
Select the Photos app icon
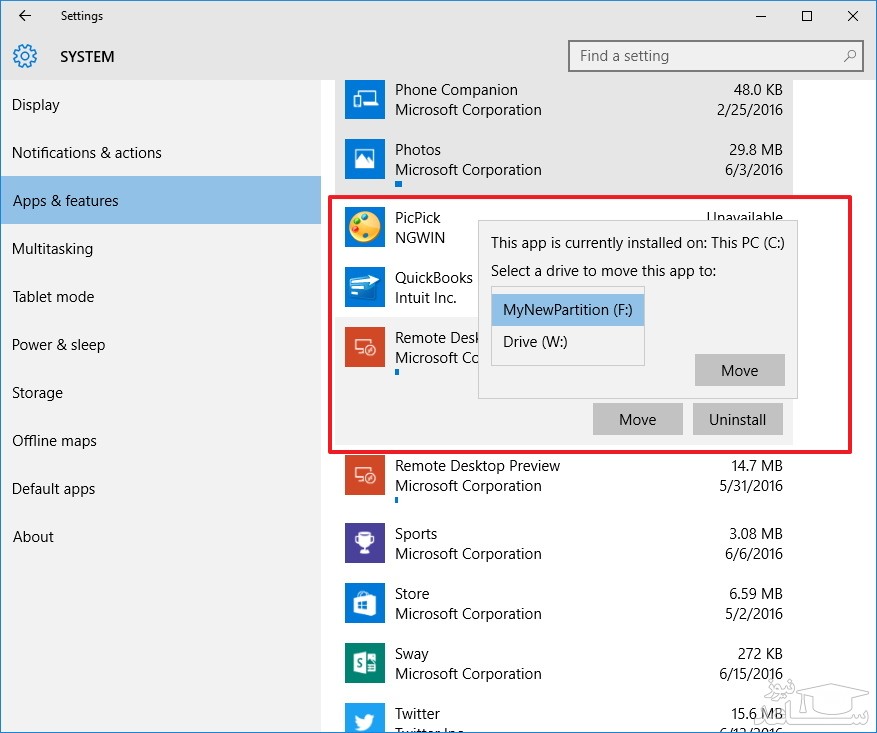tap(364, 159)
